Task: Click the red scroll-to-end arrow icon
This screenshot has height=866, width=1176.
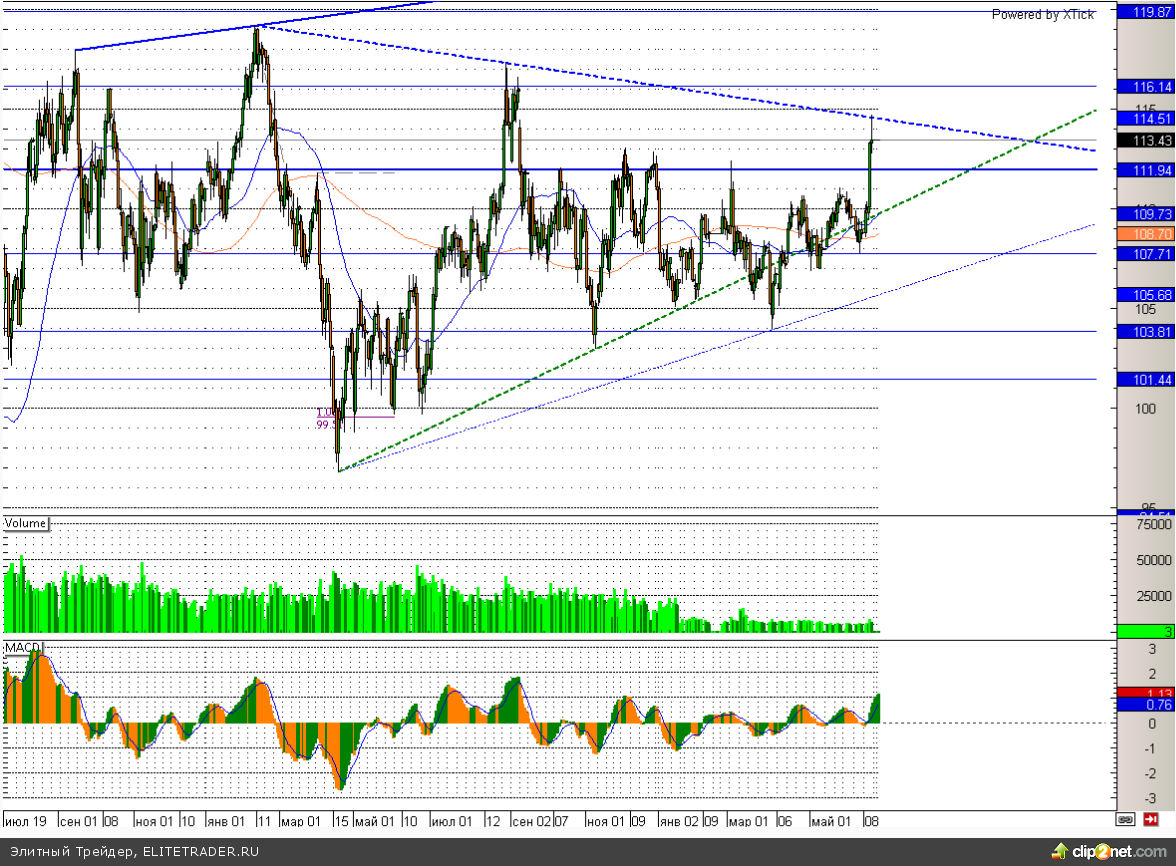Action: tap(1152, 820)
